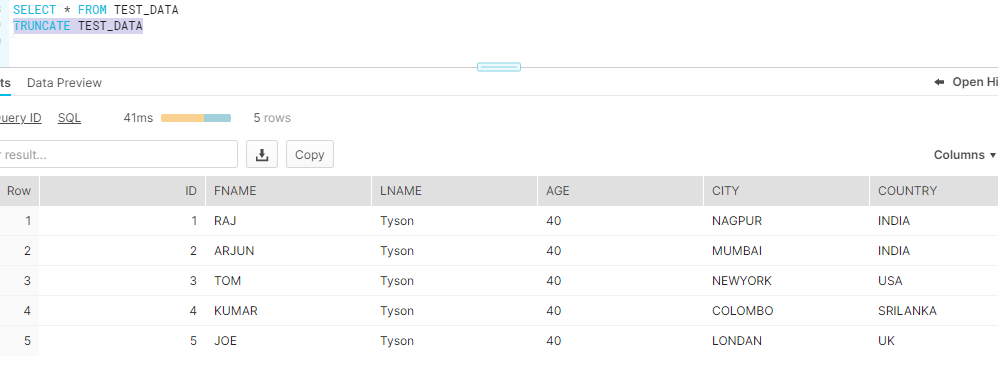Click the query execution time bar
The image size is (998, 378).
[195, 118]
